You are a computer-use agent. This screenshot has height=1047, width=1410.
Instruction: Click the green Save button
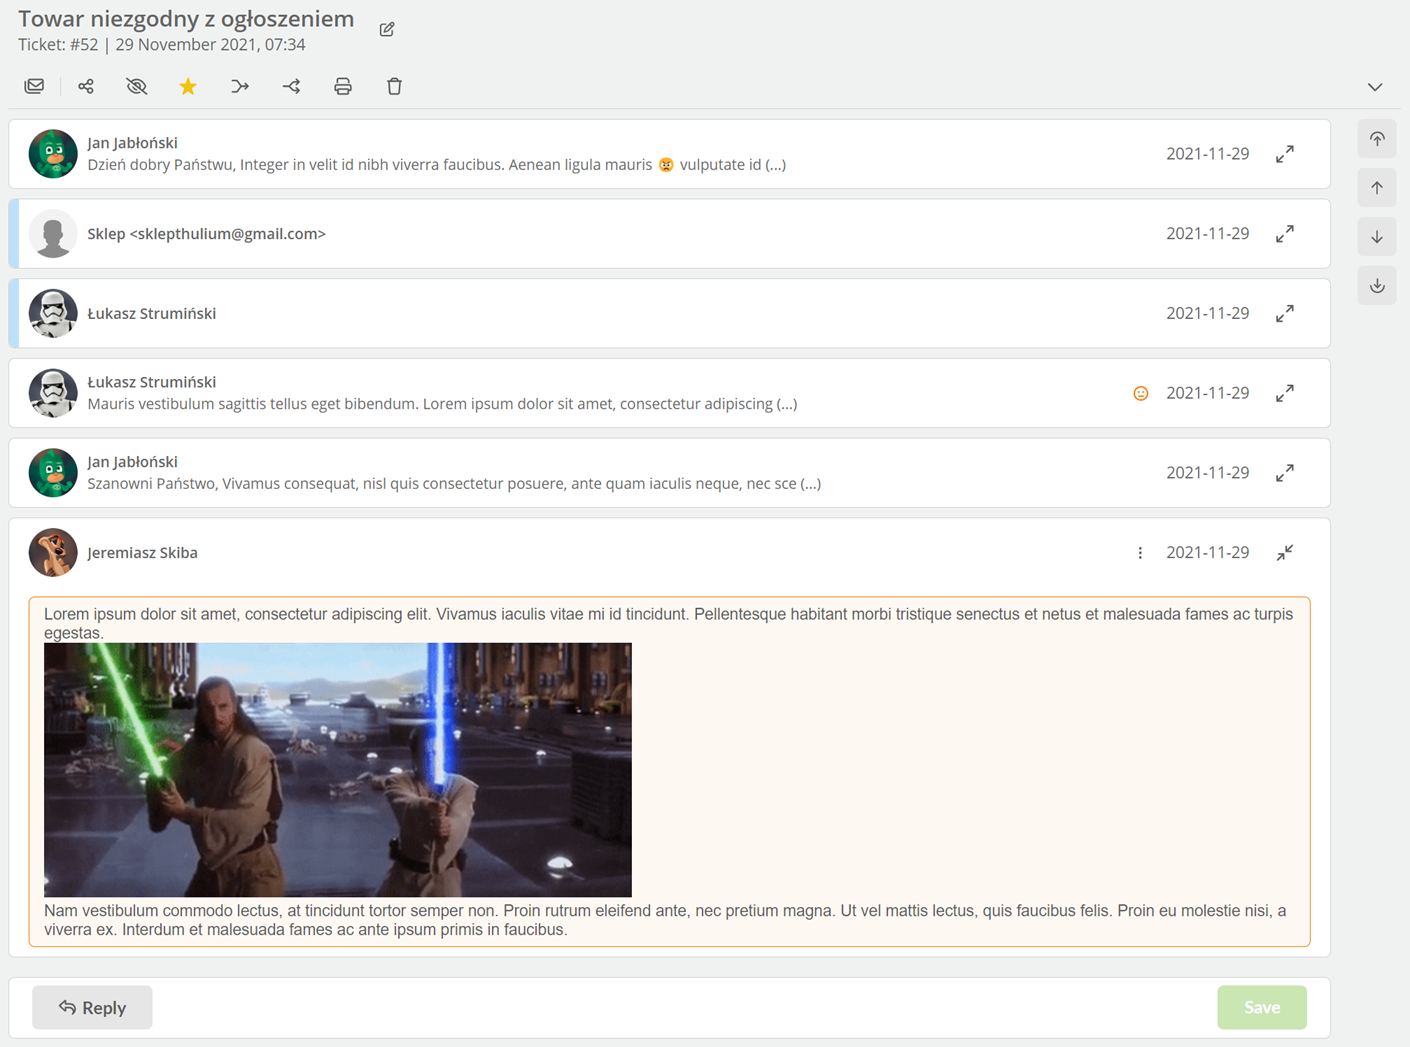click(x=1262, y=1007)
